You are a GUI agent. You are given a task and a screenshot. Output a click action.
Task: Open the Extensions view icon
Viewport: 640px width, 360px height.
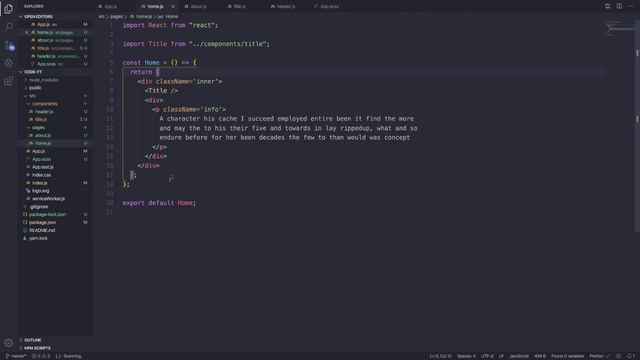coord(9,81)
